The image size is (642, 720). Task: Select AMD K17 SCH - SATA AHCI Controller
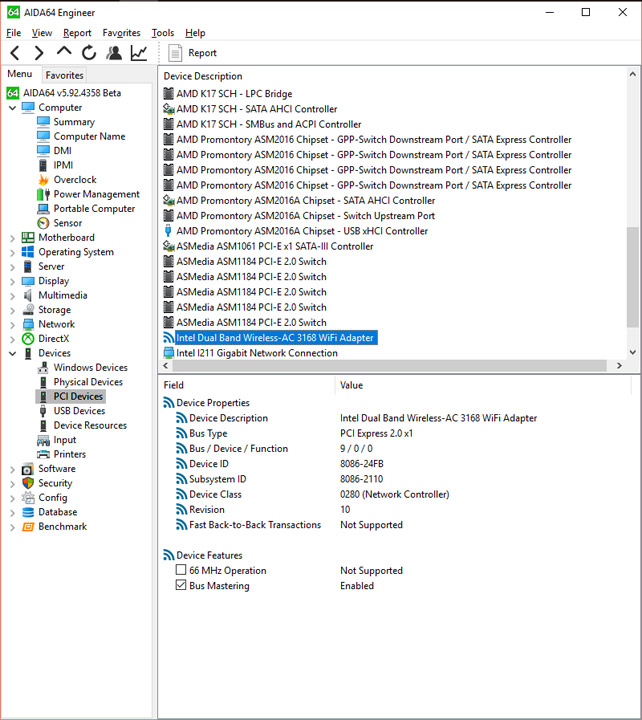pos(257,109)
